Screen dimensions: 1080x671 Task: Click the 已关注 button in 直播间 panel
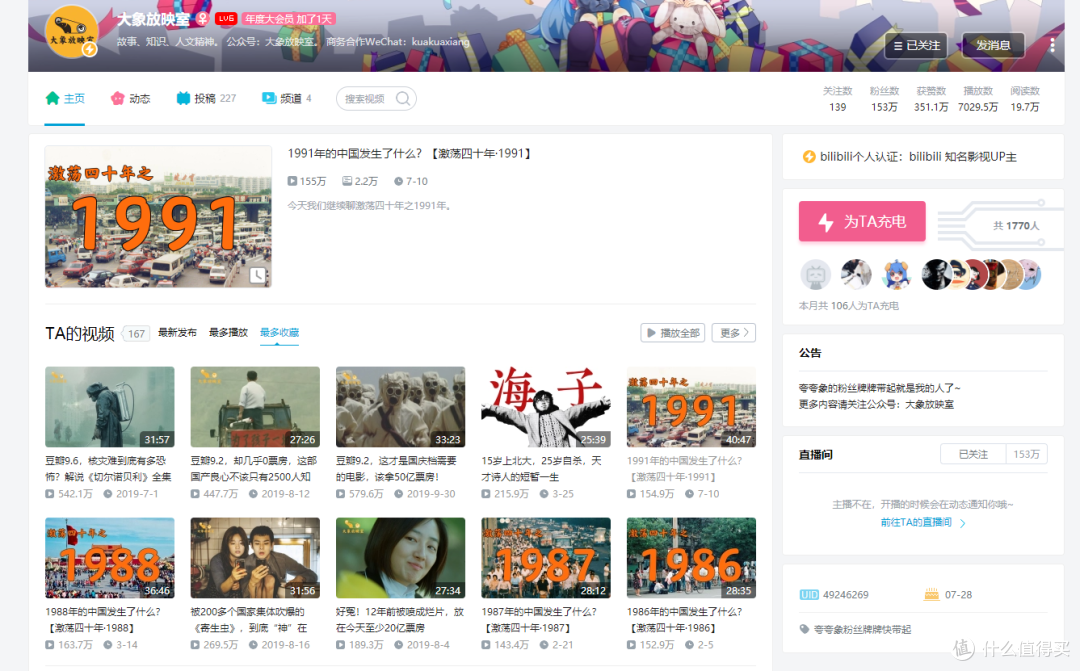pyautogui.click(x=973, y=454)
